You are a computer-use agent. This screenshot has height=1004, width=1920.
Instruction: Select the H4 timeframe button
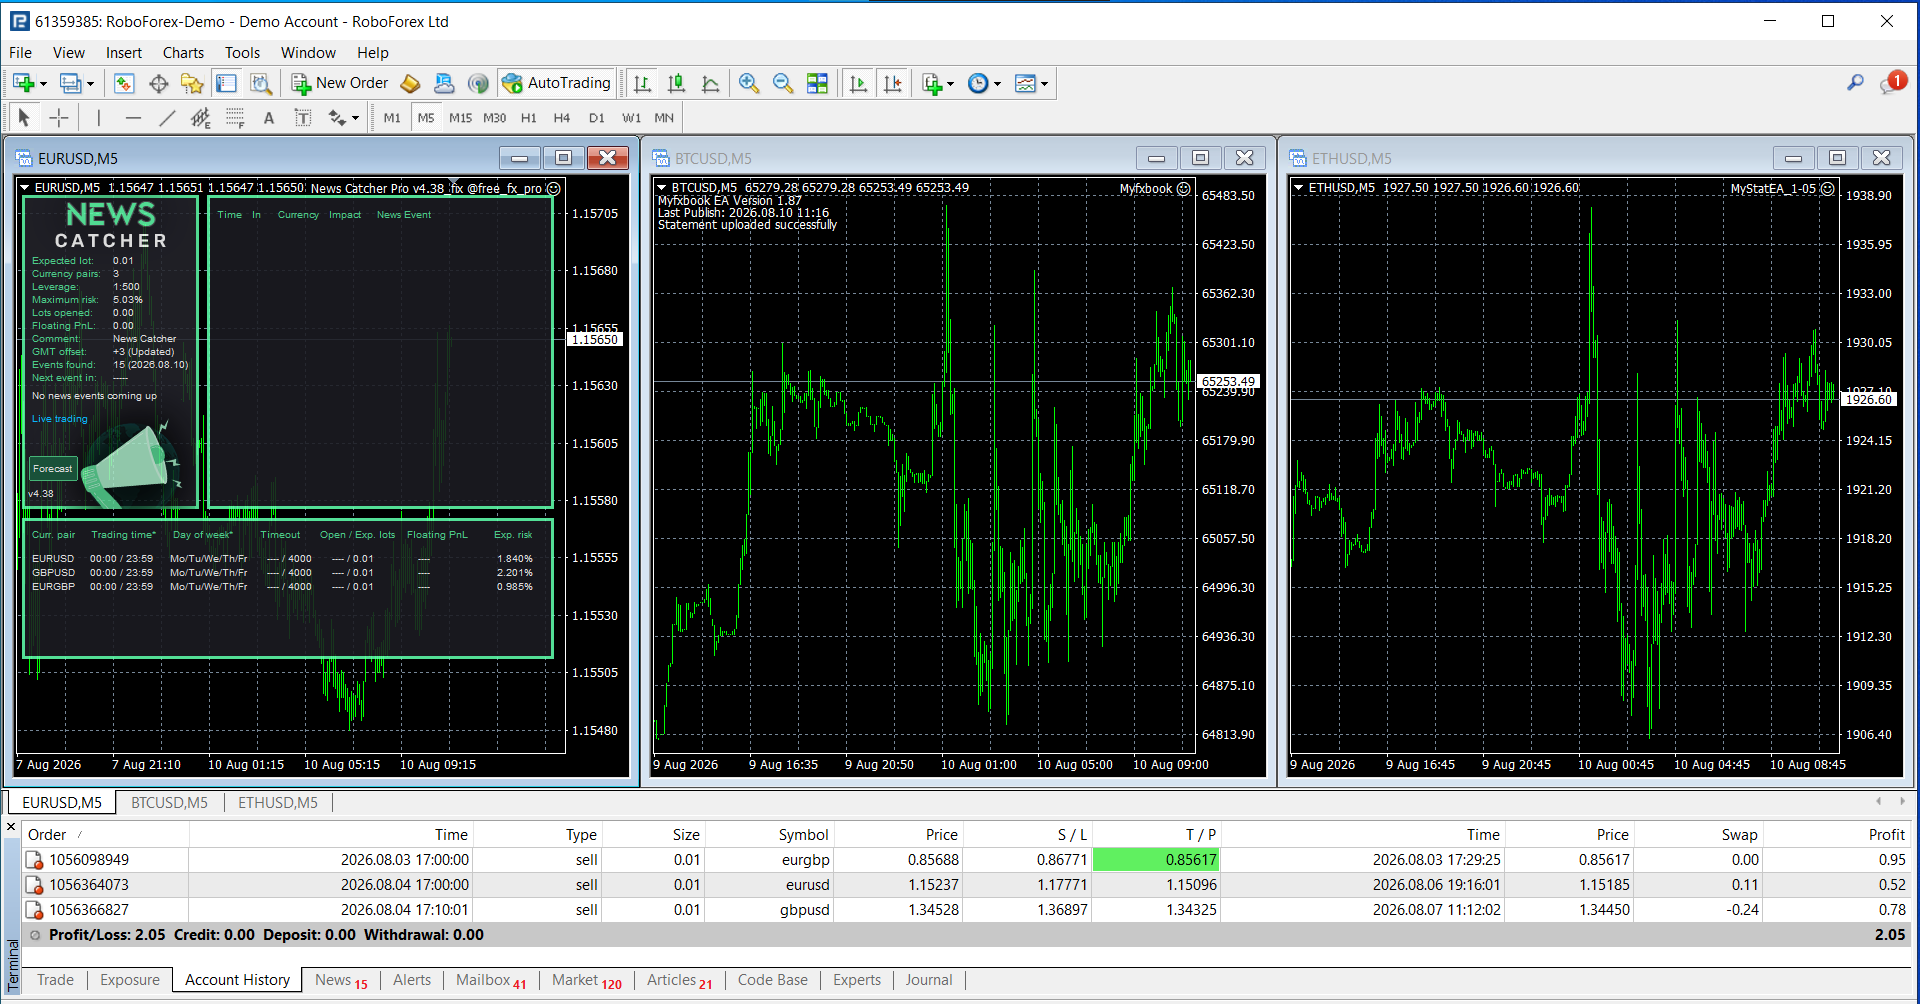[562, 118]
